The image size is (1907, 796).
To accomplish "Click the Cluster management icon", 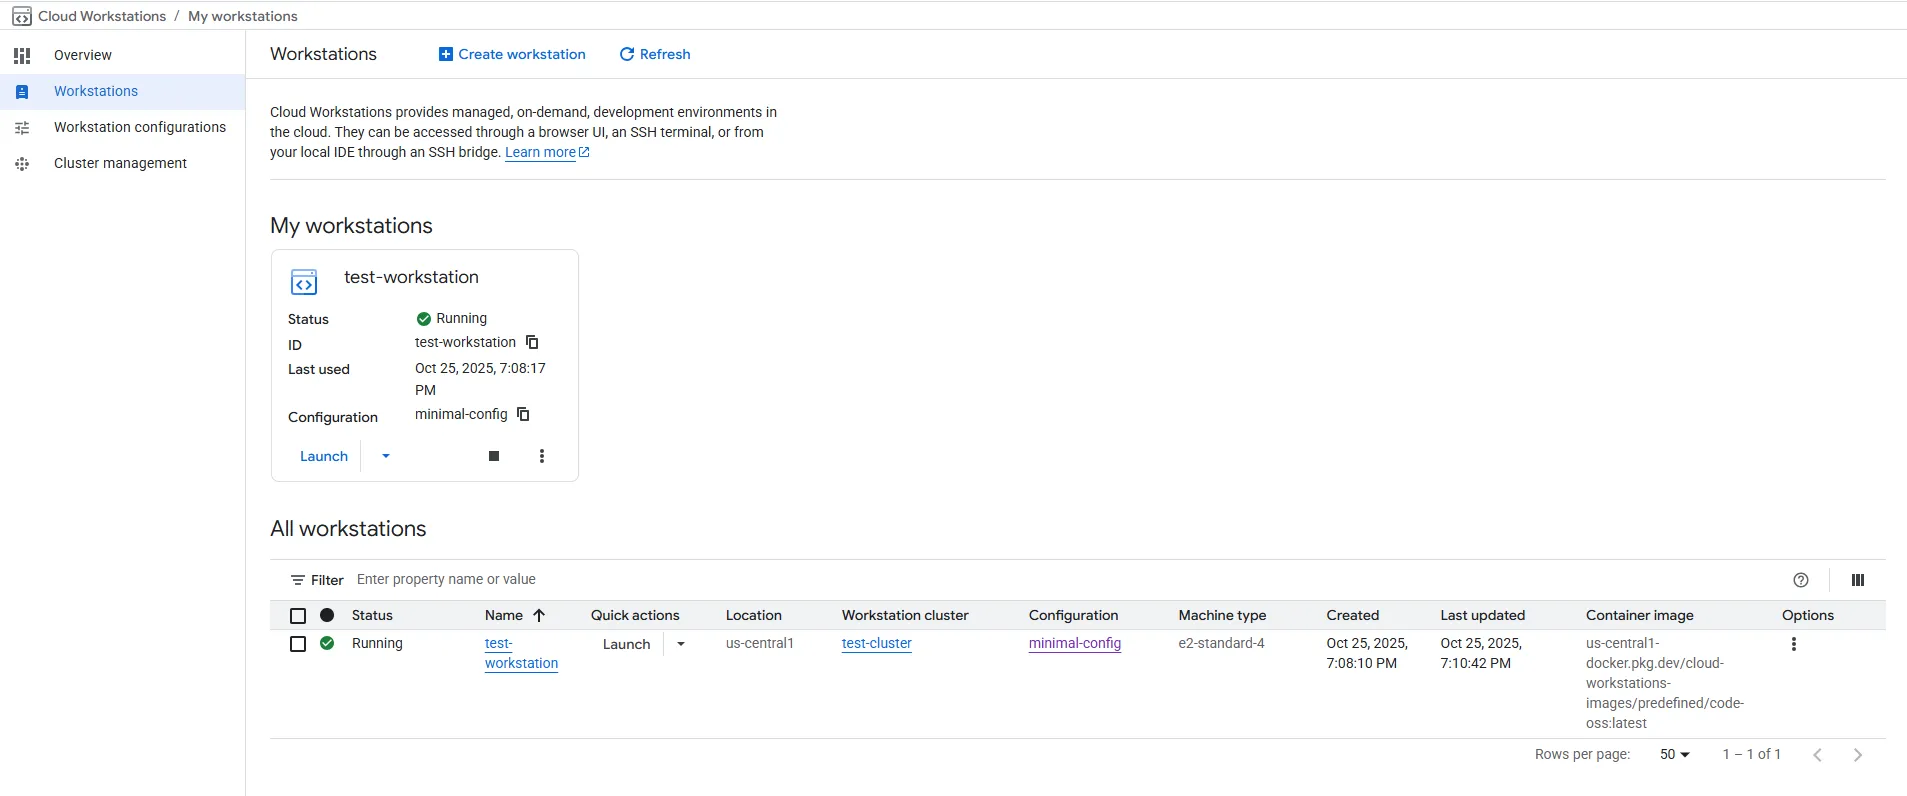I will 22,164.
